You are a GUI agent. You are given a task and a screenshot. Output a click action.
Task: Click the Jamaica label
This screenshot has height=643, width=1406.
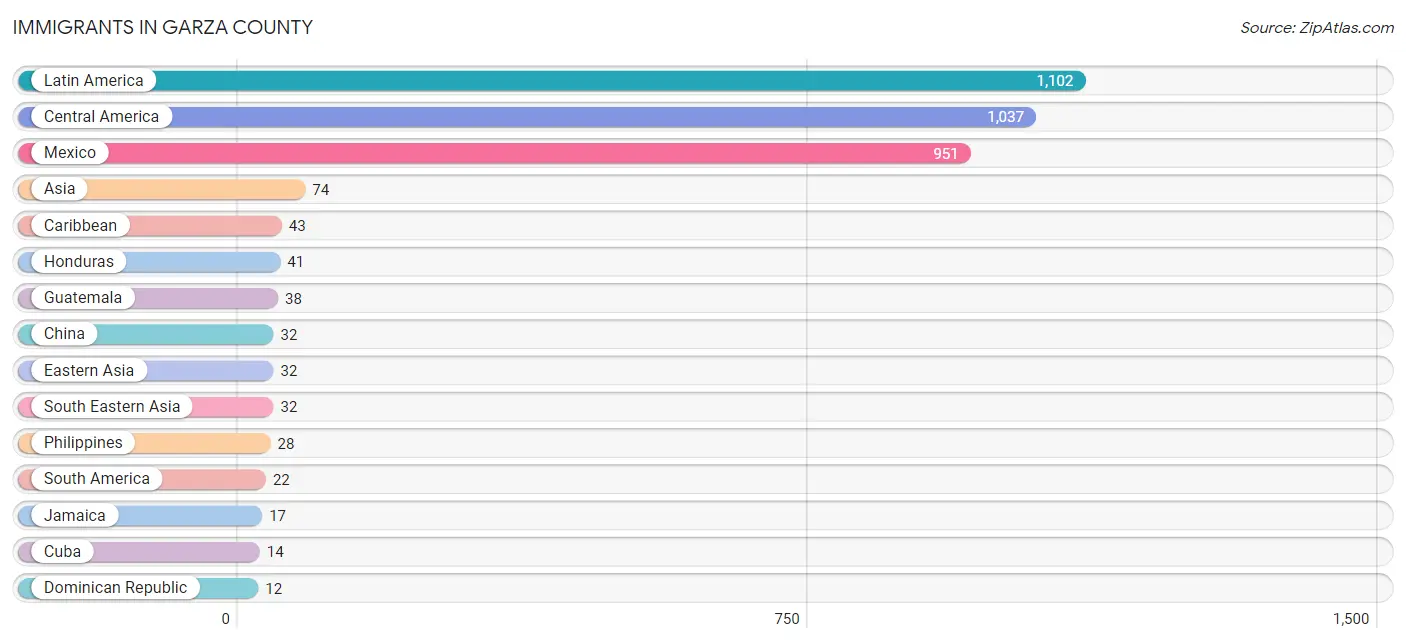pyautogui.click(x=74, y=515)
